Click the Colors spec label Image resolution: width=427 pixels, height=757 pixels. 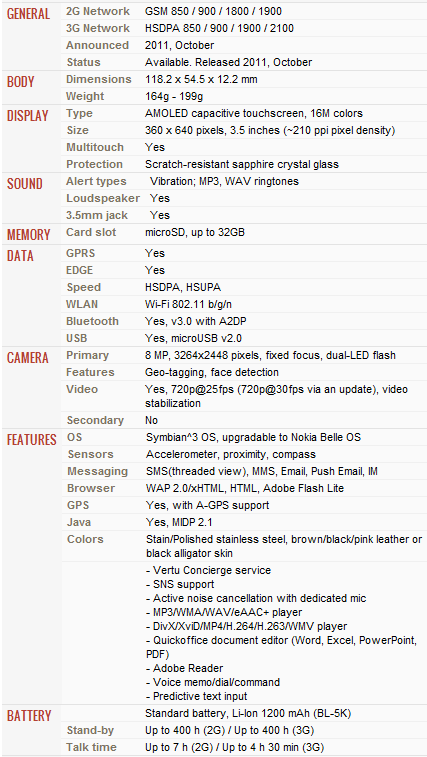[85, 539]
